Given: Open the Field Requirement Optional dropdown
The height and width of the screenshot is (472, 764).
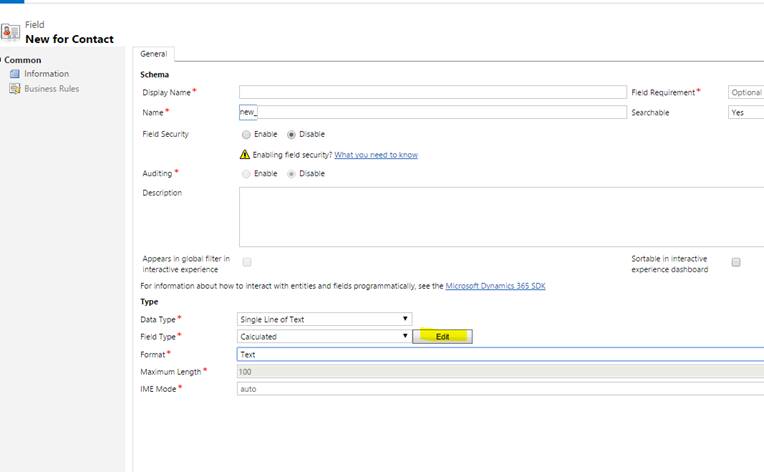Looking at the screenshot, I should (746, 92).
